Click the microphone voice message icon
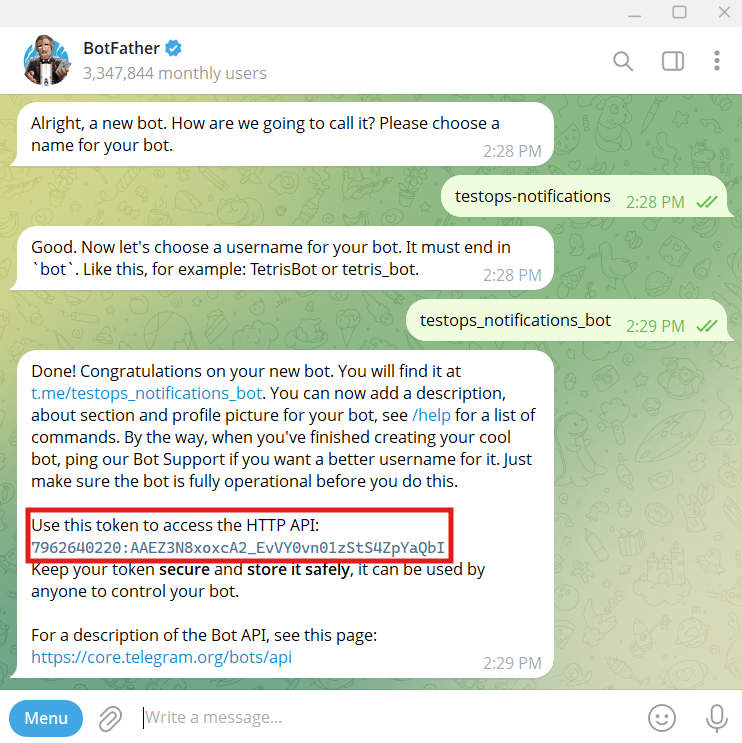The width and height of the screenshot is (742, 743). tap(716, 718)
